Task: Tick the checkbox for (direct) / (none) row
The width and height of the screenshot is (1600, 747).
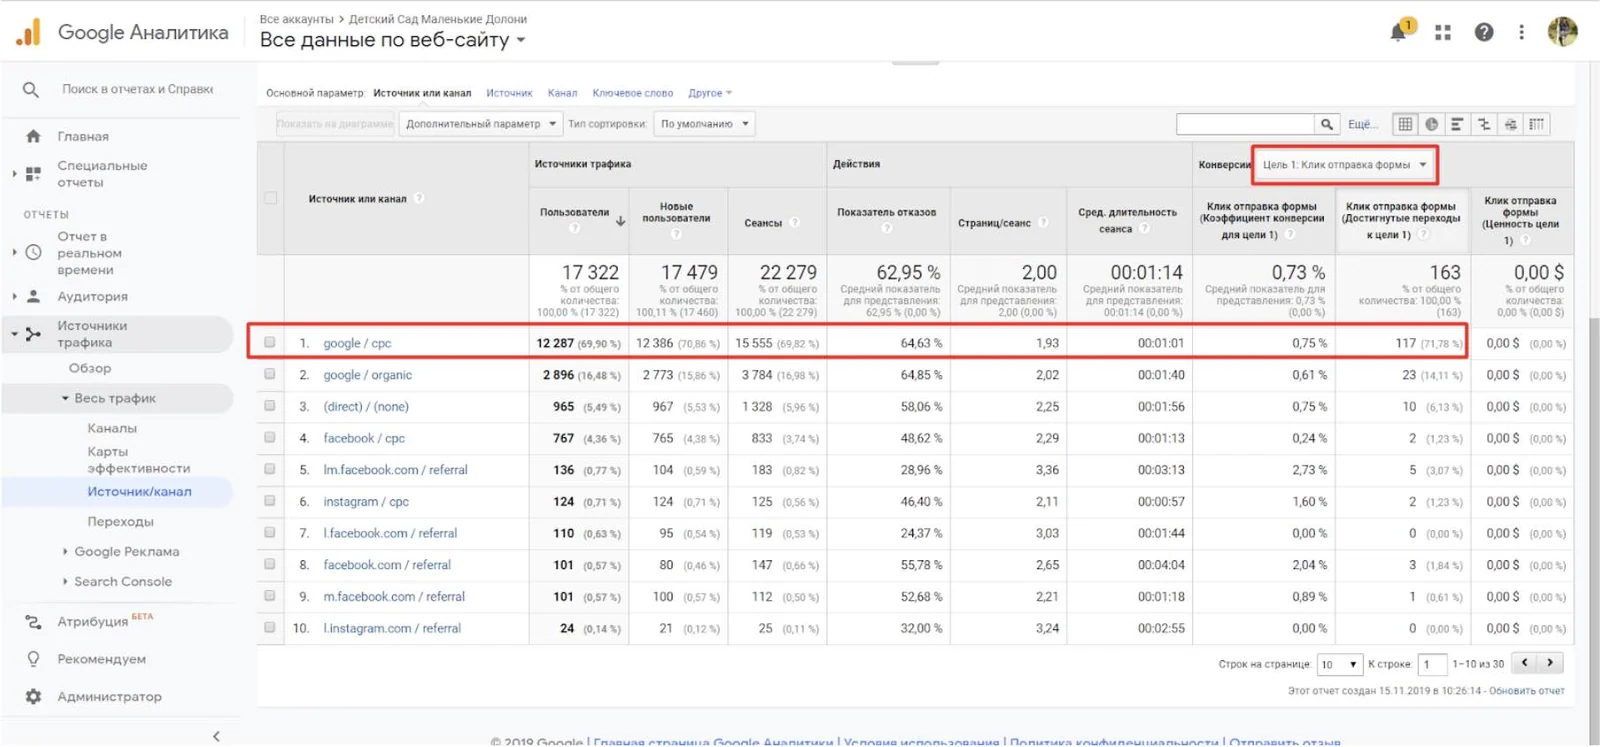Action: (270, 406)
